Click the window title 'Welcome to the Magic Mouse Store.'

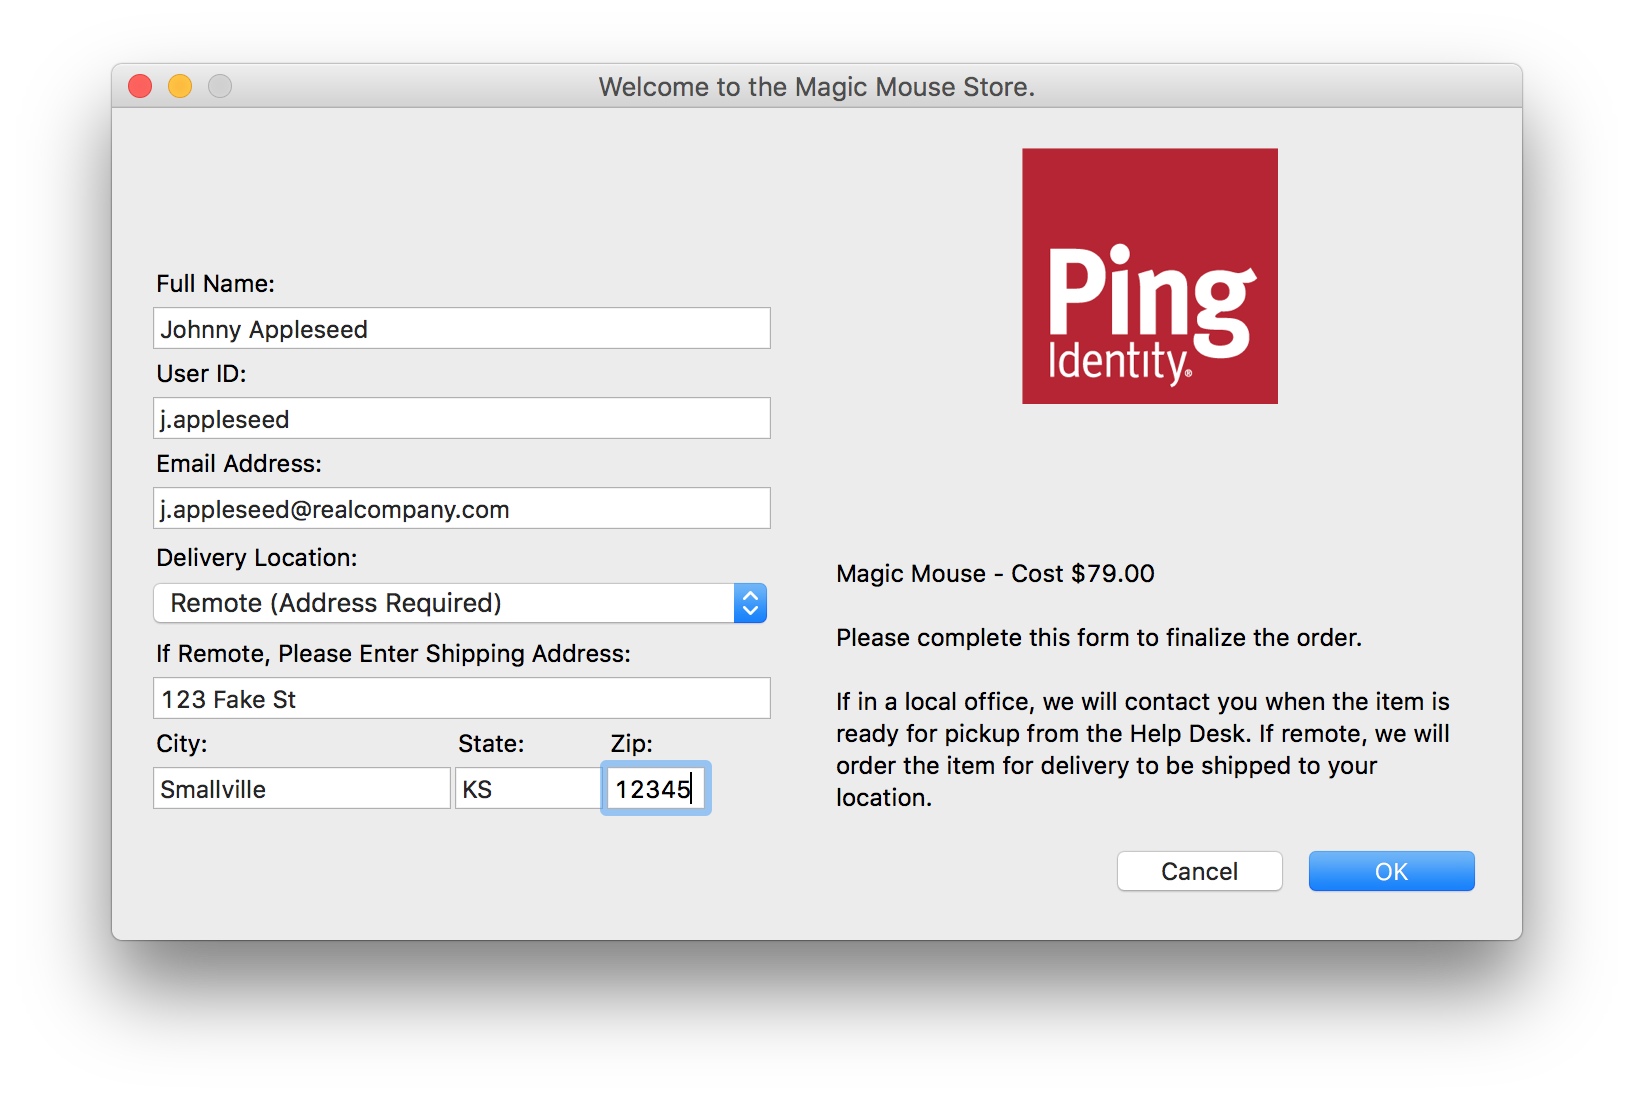coord(817,87)
